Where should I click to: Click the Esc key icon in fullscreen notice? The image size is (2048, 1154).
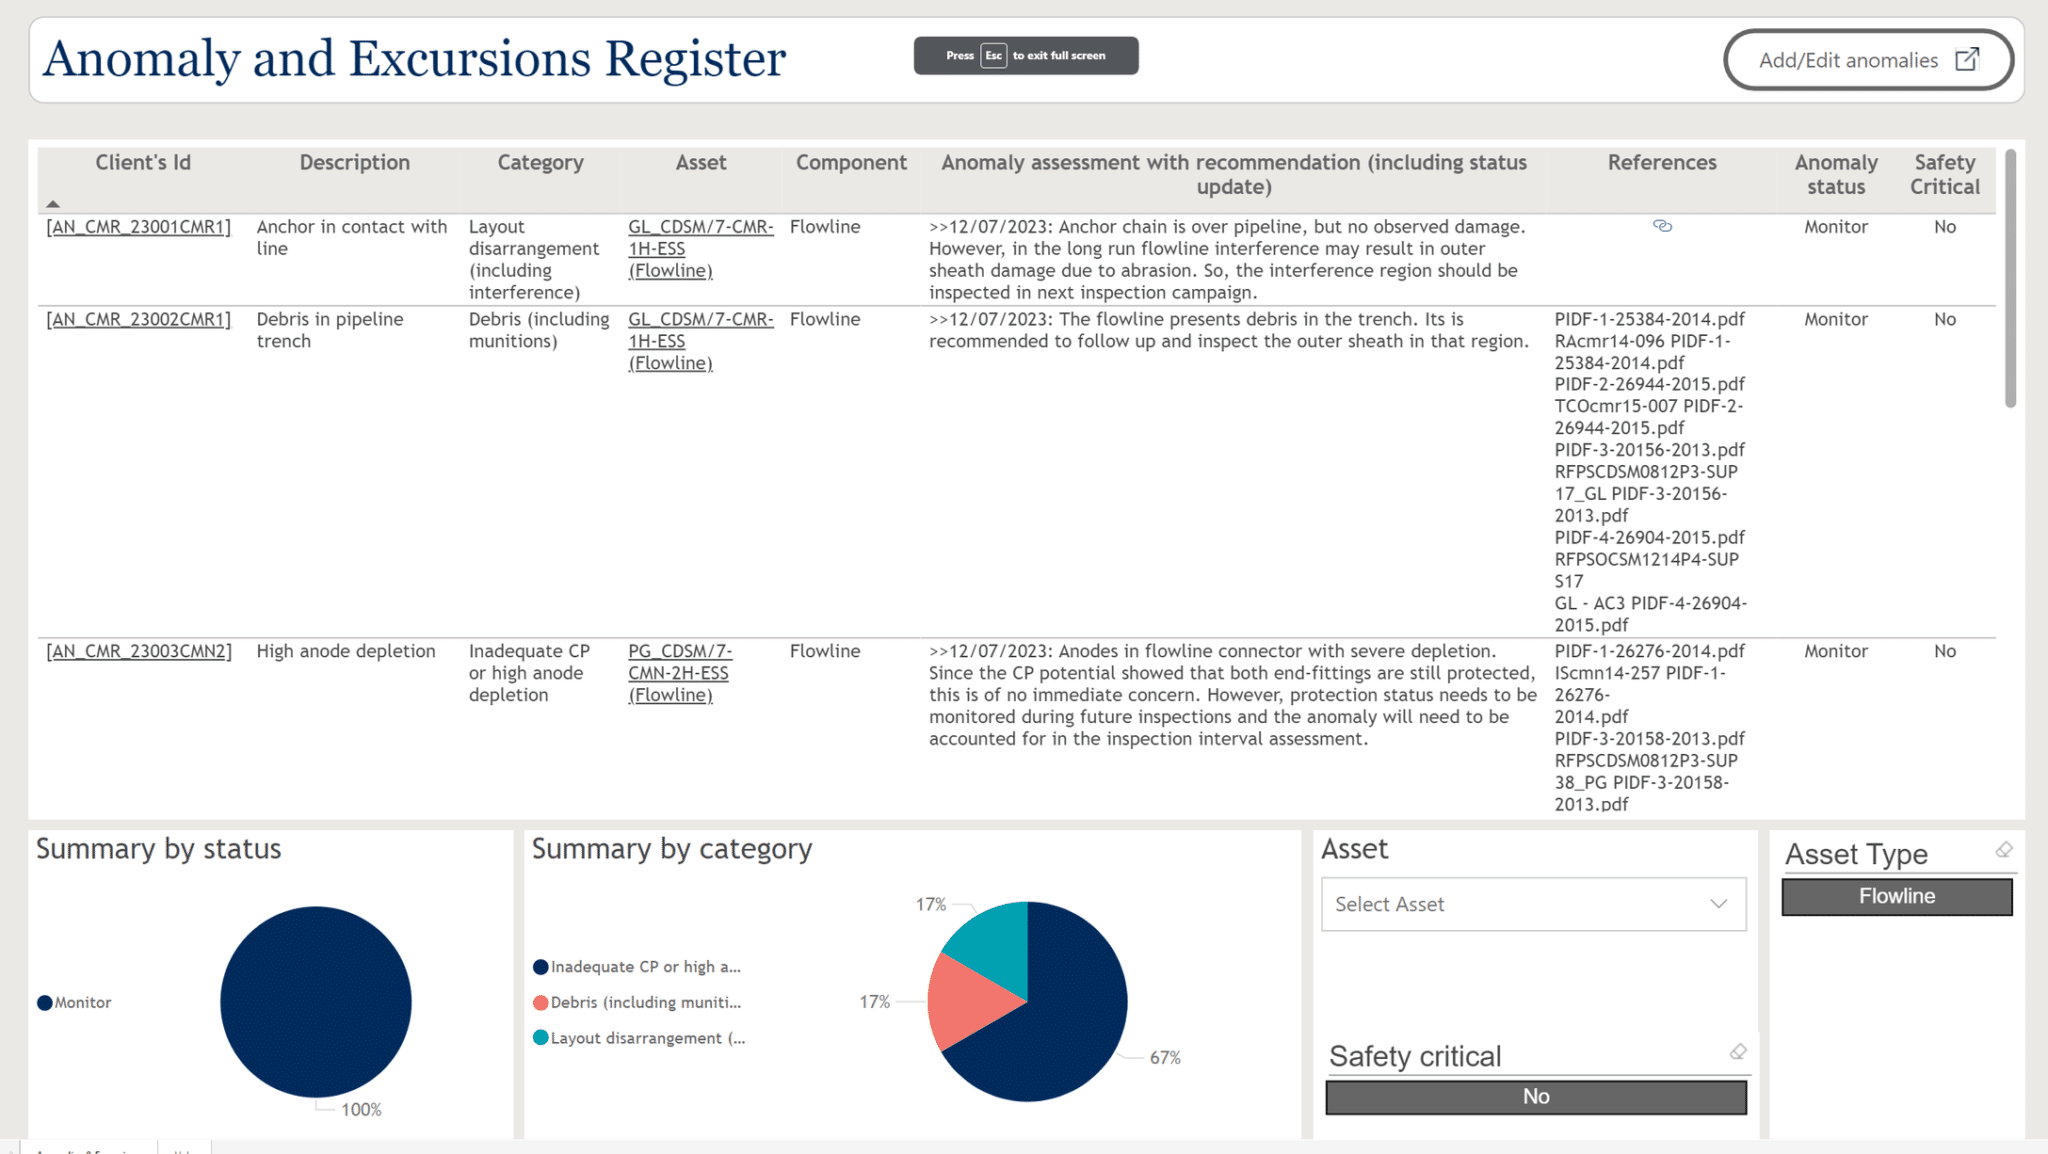(993, 56)
